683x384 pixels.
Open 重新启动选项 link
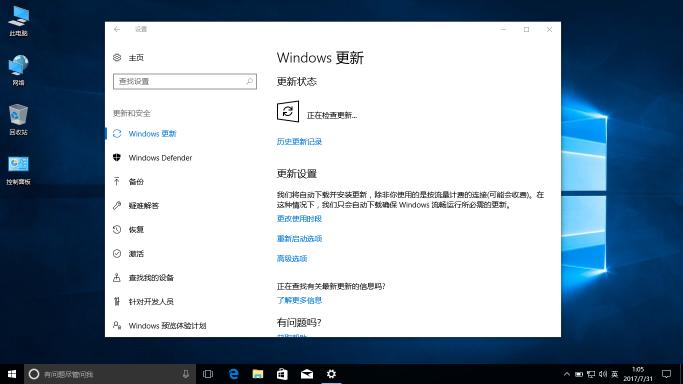pyautogui.click(x=299, y=239)
